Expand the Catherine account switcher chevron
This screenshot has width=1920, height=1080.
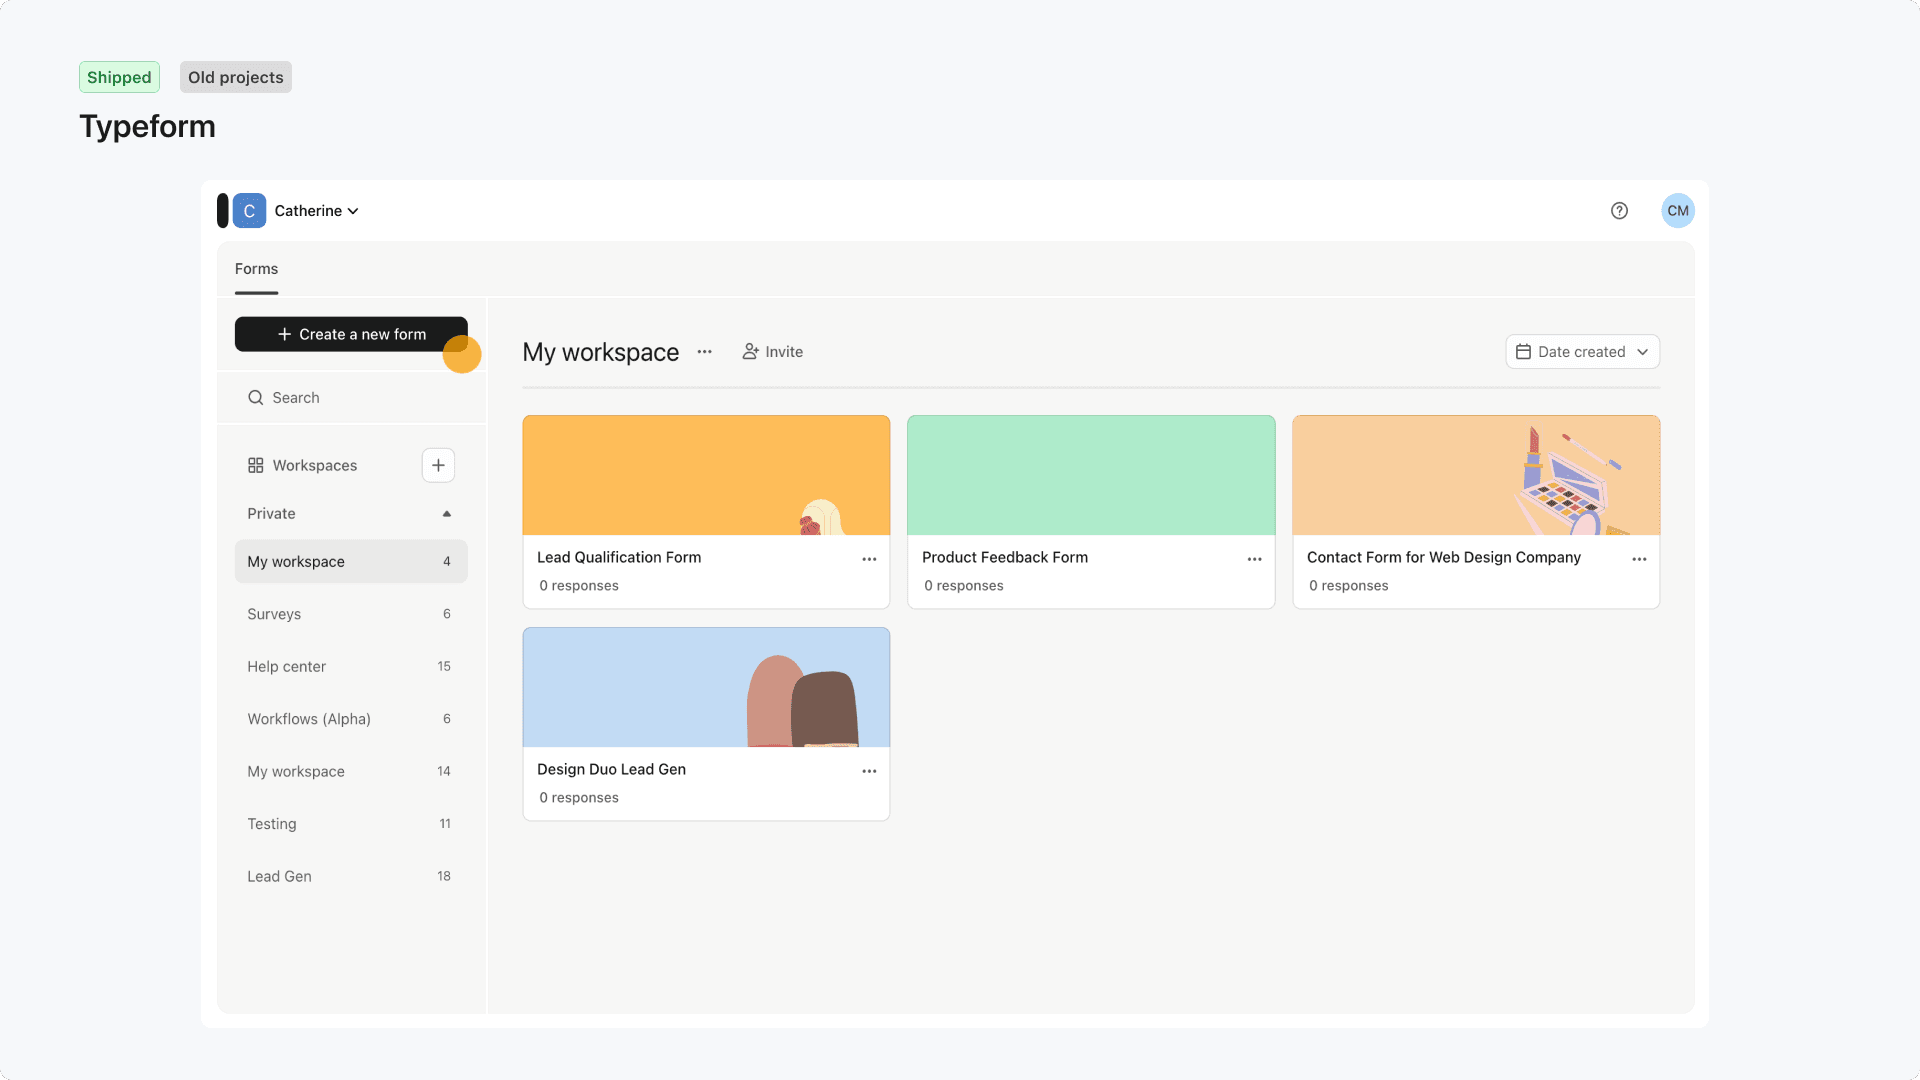pyautogui.click(x=351, y=211)
